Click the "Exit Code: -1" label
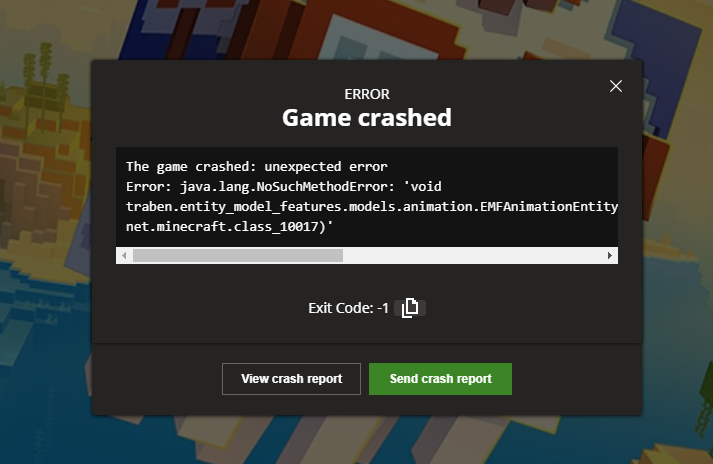The image size is (713, 464). point(348,308)
